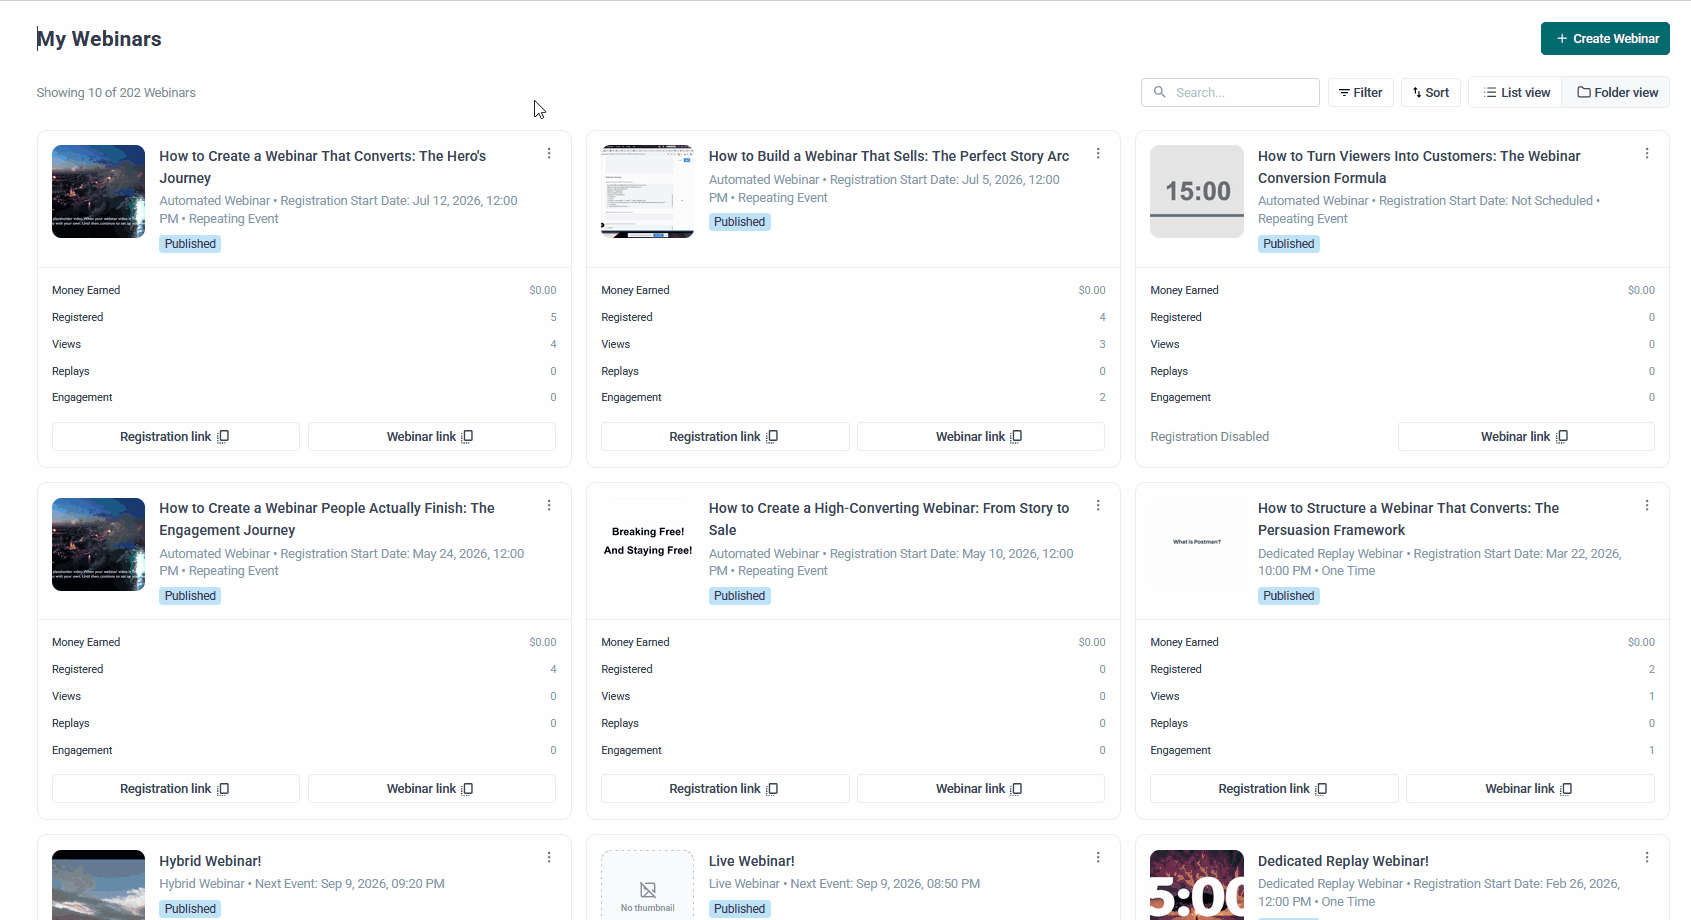
Task: Open webinar title 'How to Structure a Webinar That Converts'
Action: pyautogui.click(x=1408, y=519)
